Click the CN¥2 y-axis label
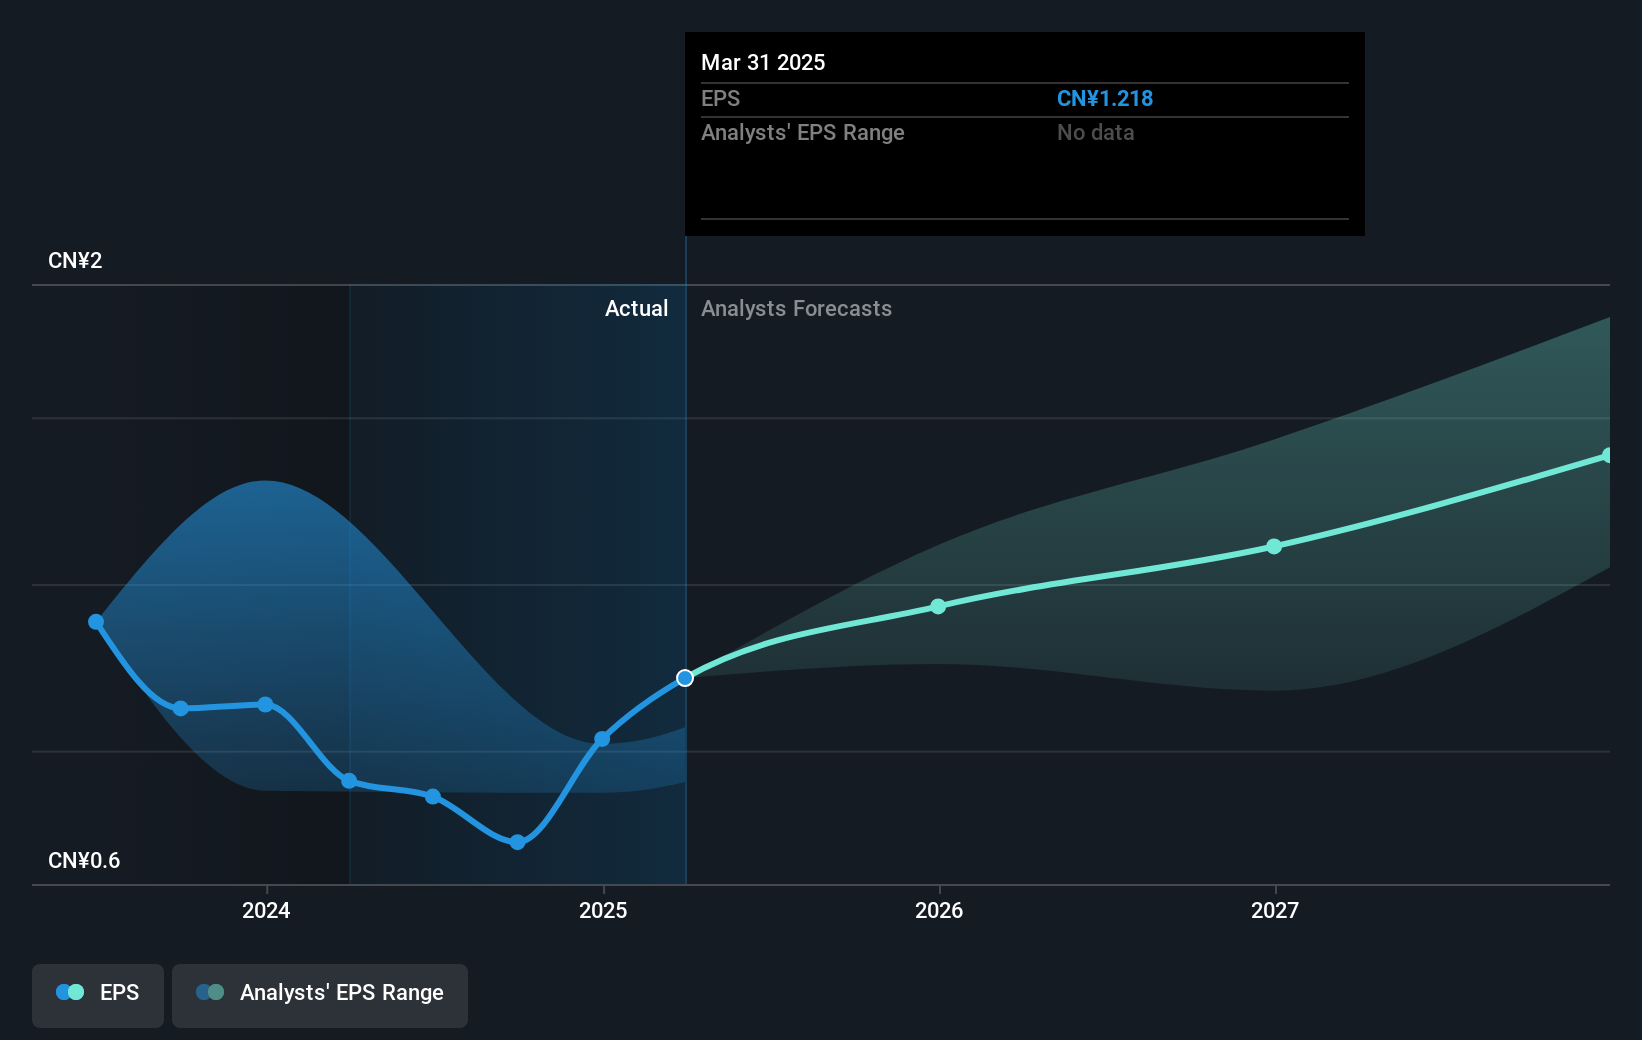The height and width of the screenshot is (1040, 1642). (x=75, y=260)
